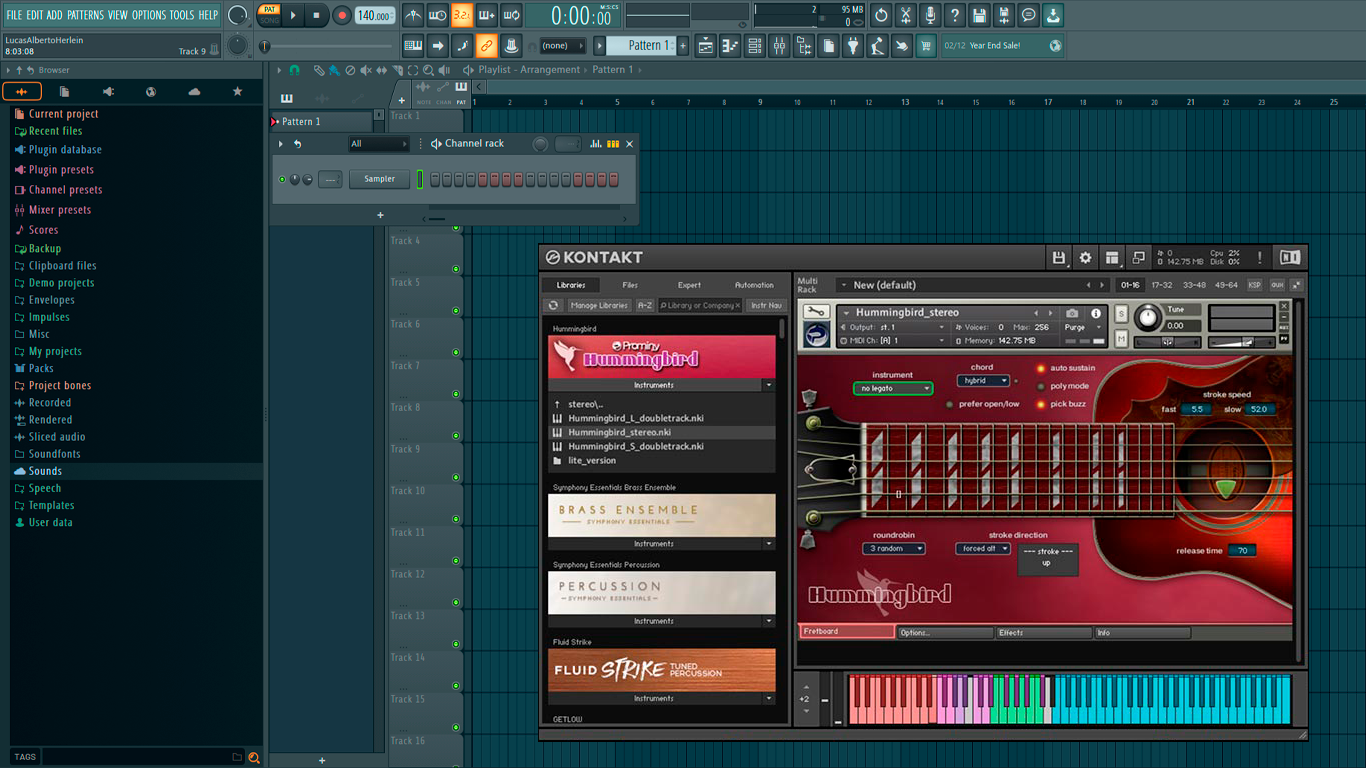
Task: Click the undo history circular arrow icon
Action: click(881, 15)
